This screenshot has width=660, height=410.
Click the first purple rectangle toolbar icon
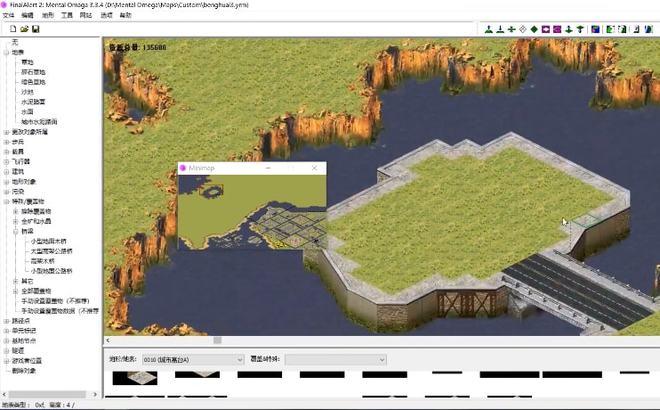point(546,29)
